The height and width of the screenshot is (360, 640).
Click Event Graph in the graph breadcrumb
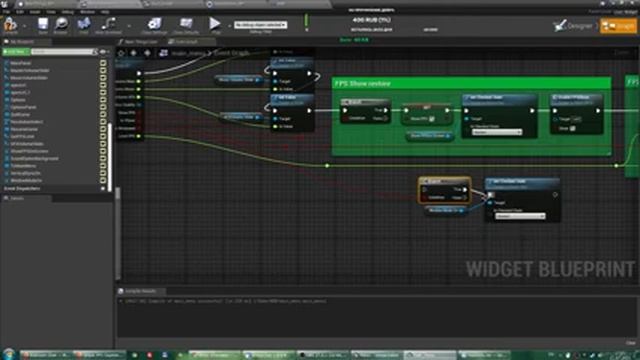point(232,53)
